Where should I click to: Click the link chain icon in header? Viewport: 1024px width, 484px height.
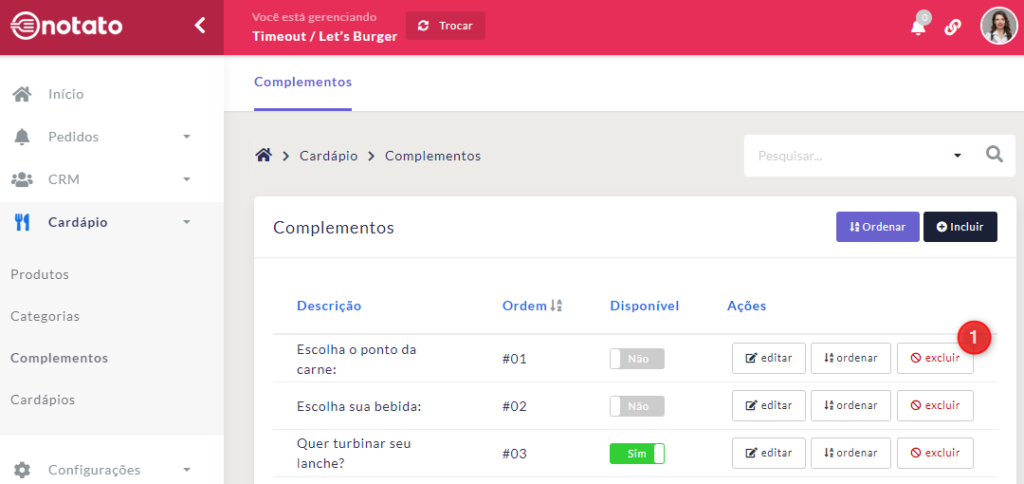point(952,27)
